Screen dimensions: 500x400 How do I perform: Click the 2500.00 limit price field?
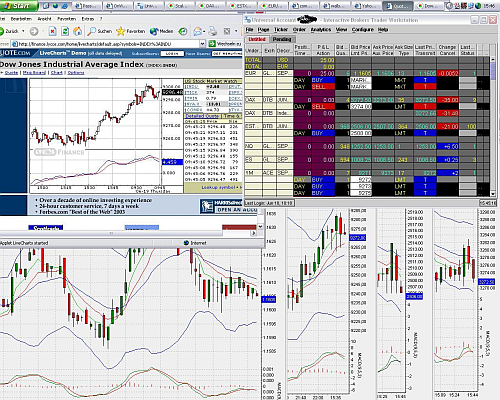(x=361, y=133)
